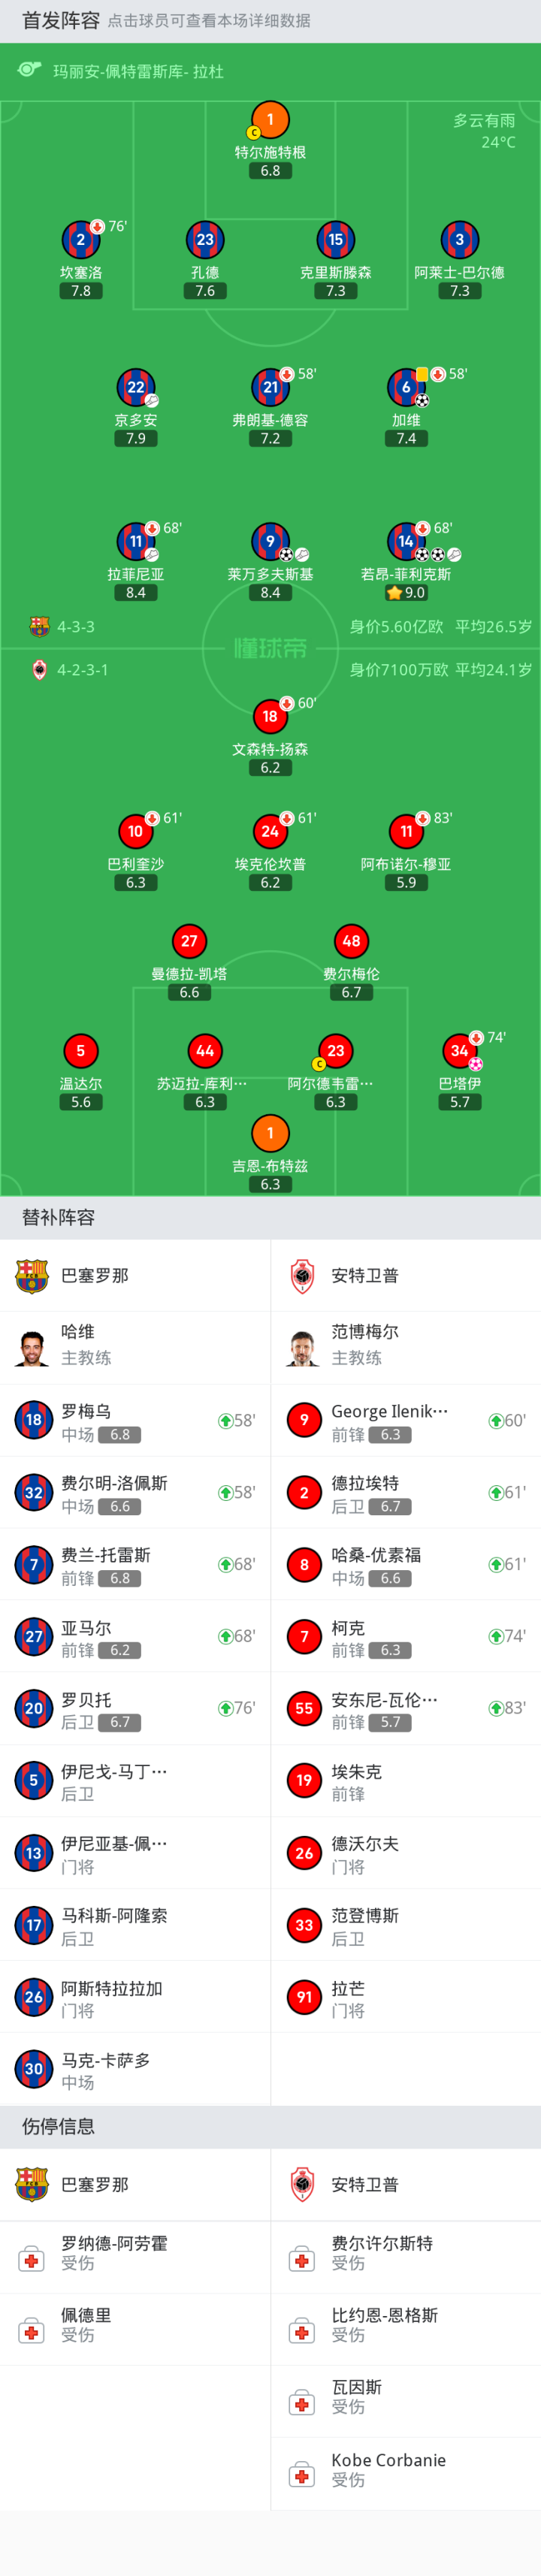Select Vincent Janssen's number 18 icon

pos(270,716)
